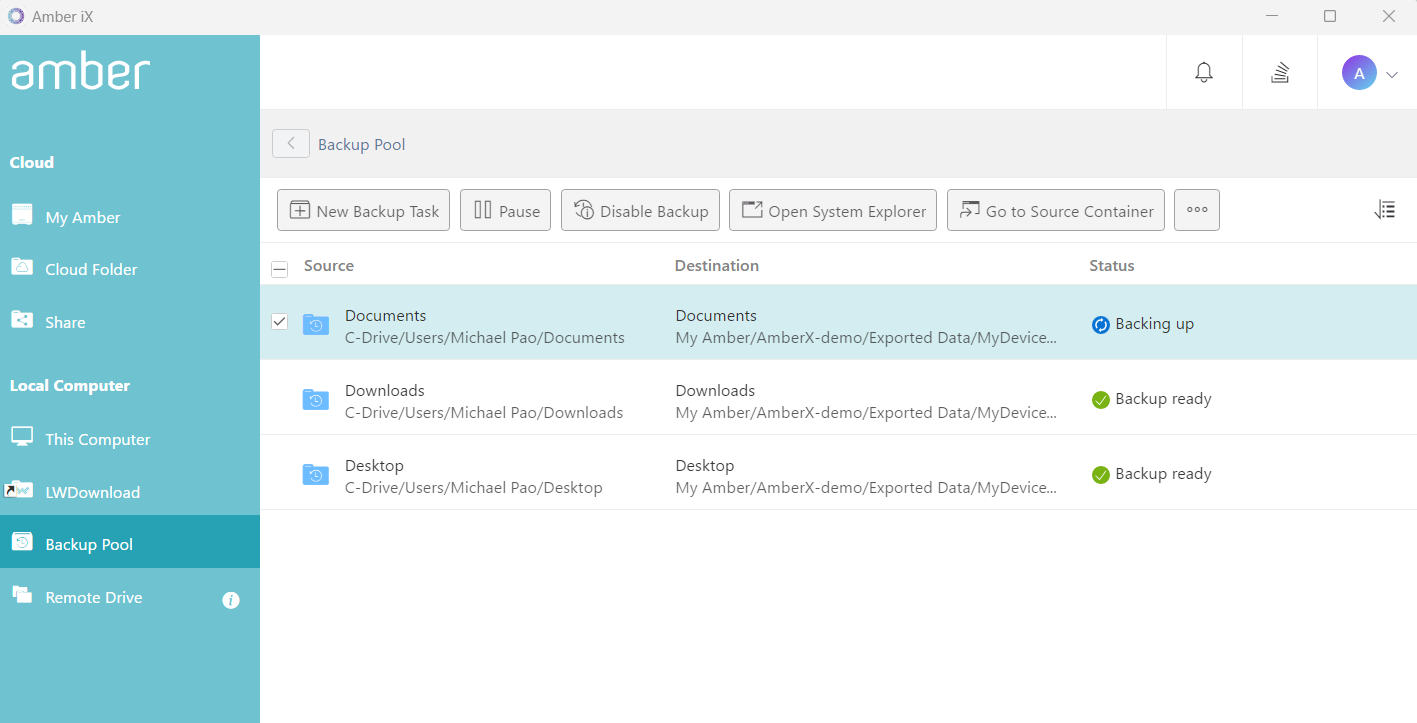Open the sort order list icon
Viewport: 1417px width, 723px height.
tap(1385, 210)
